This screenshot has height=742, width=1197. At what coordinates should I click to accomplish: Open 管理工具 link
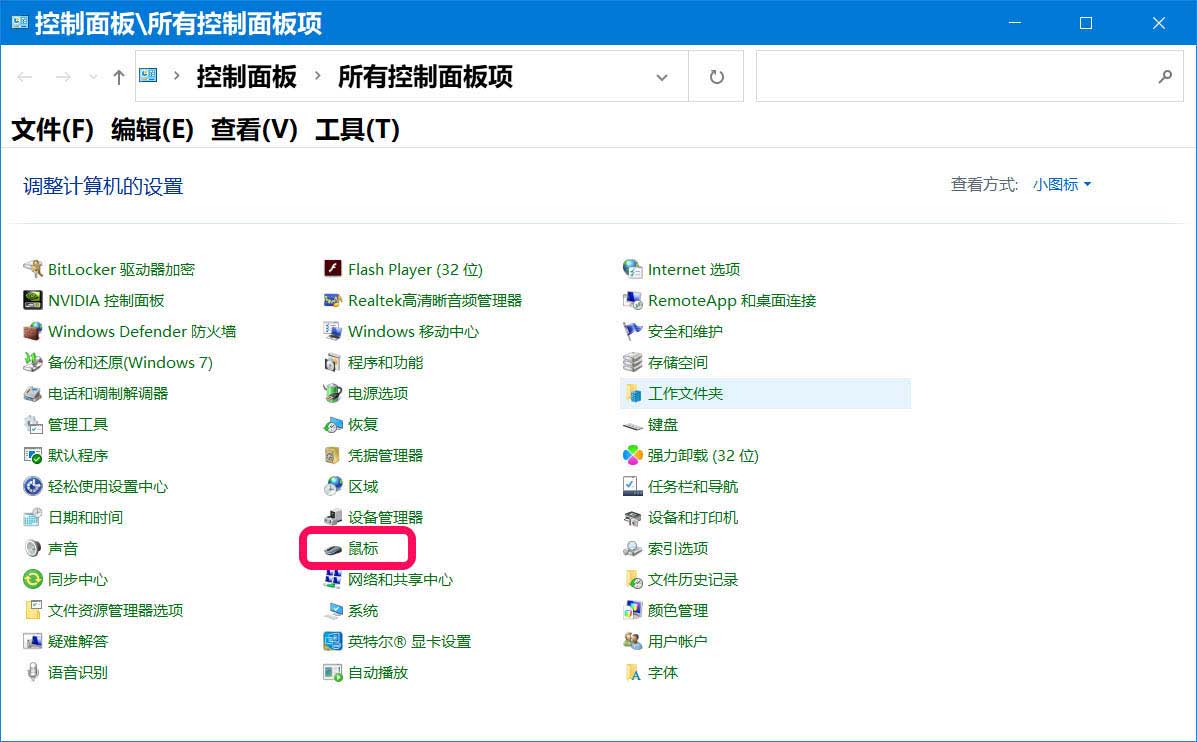pos(78,424)
